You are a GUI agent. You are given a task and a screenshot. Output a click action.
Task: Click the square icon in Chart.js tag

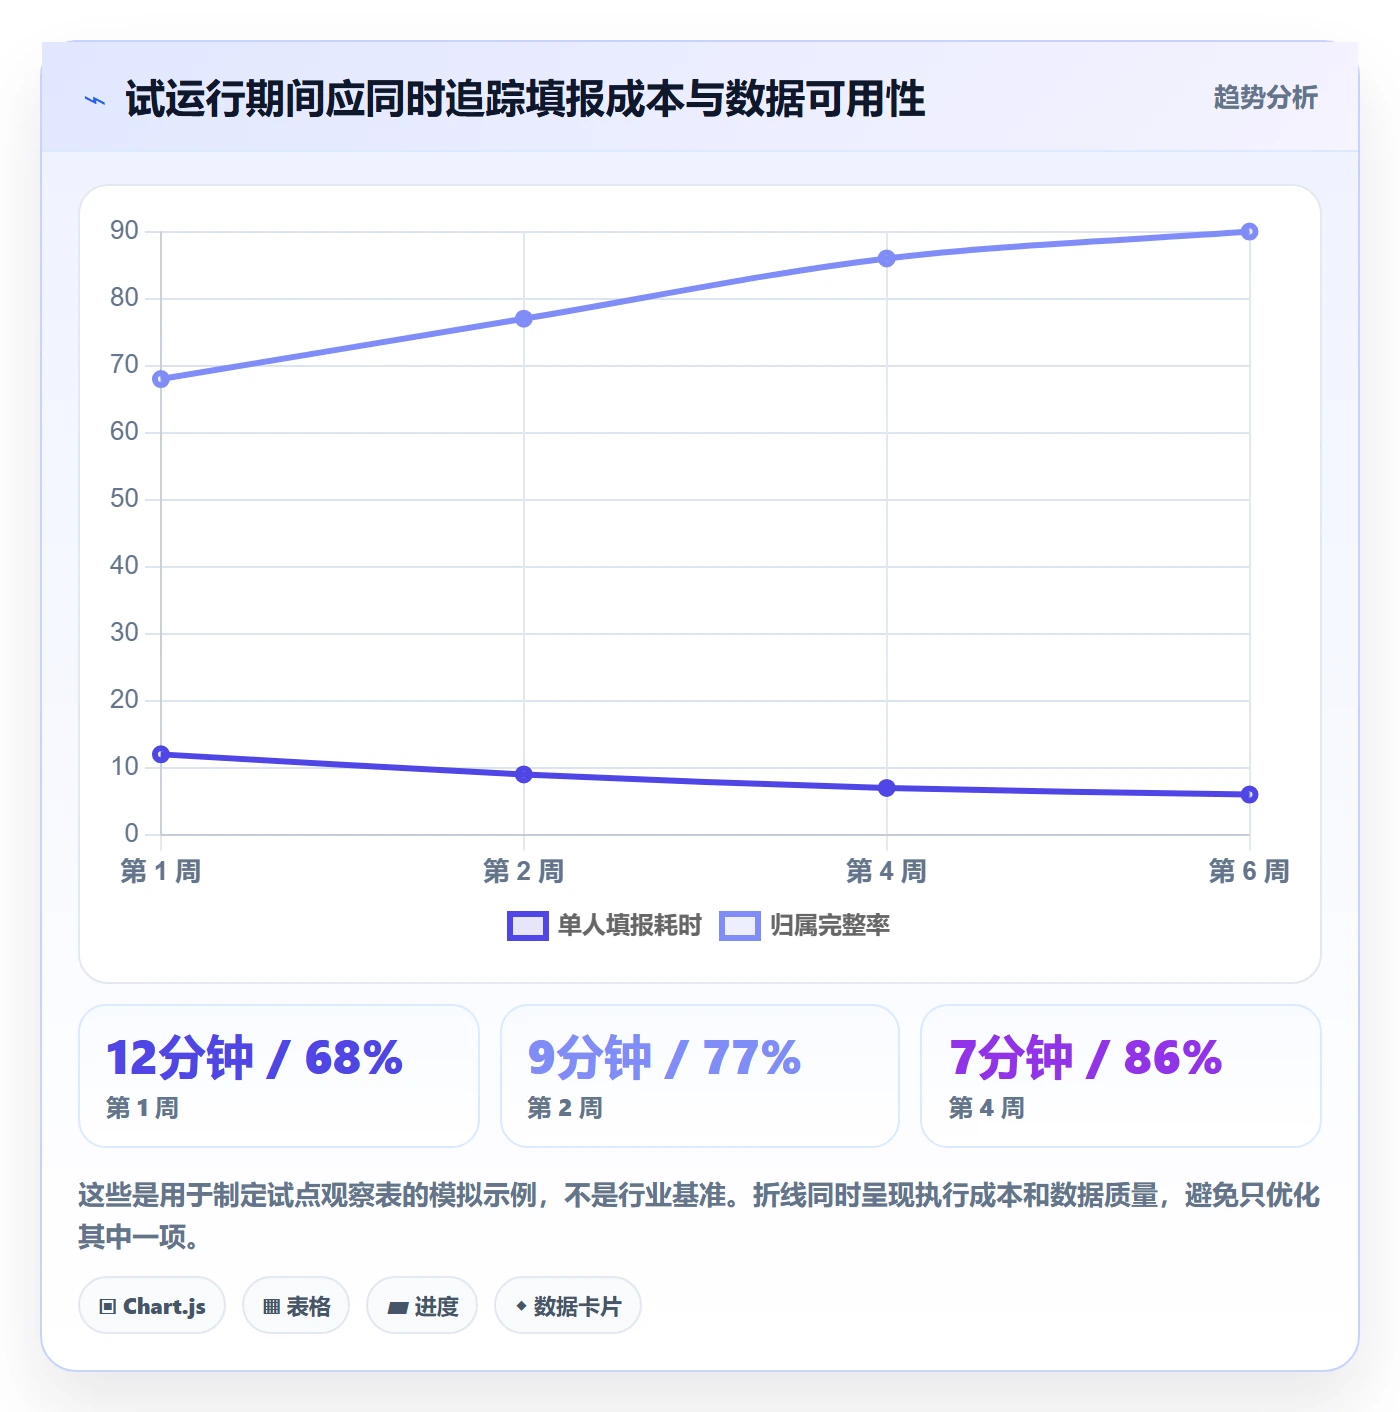click(108, 1306)
